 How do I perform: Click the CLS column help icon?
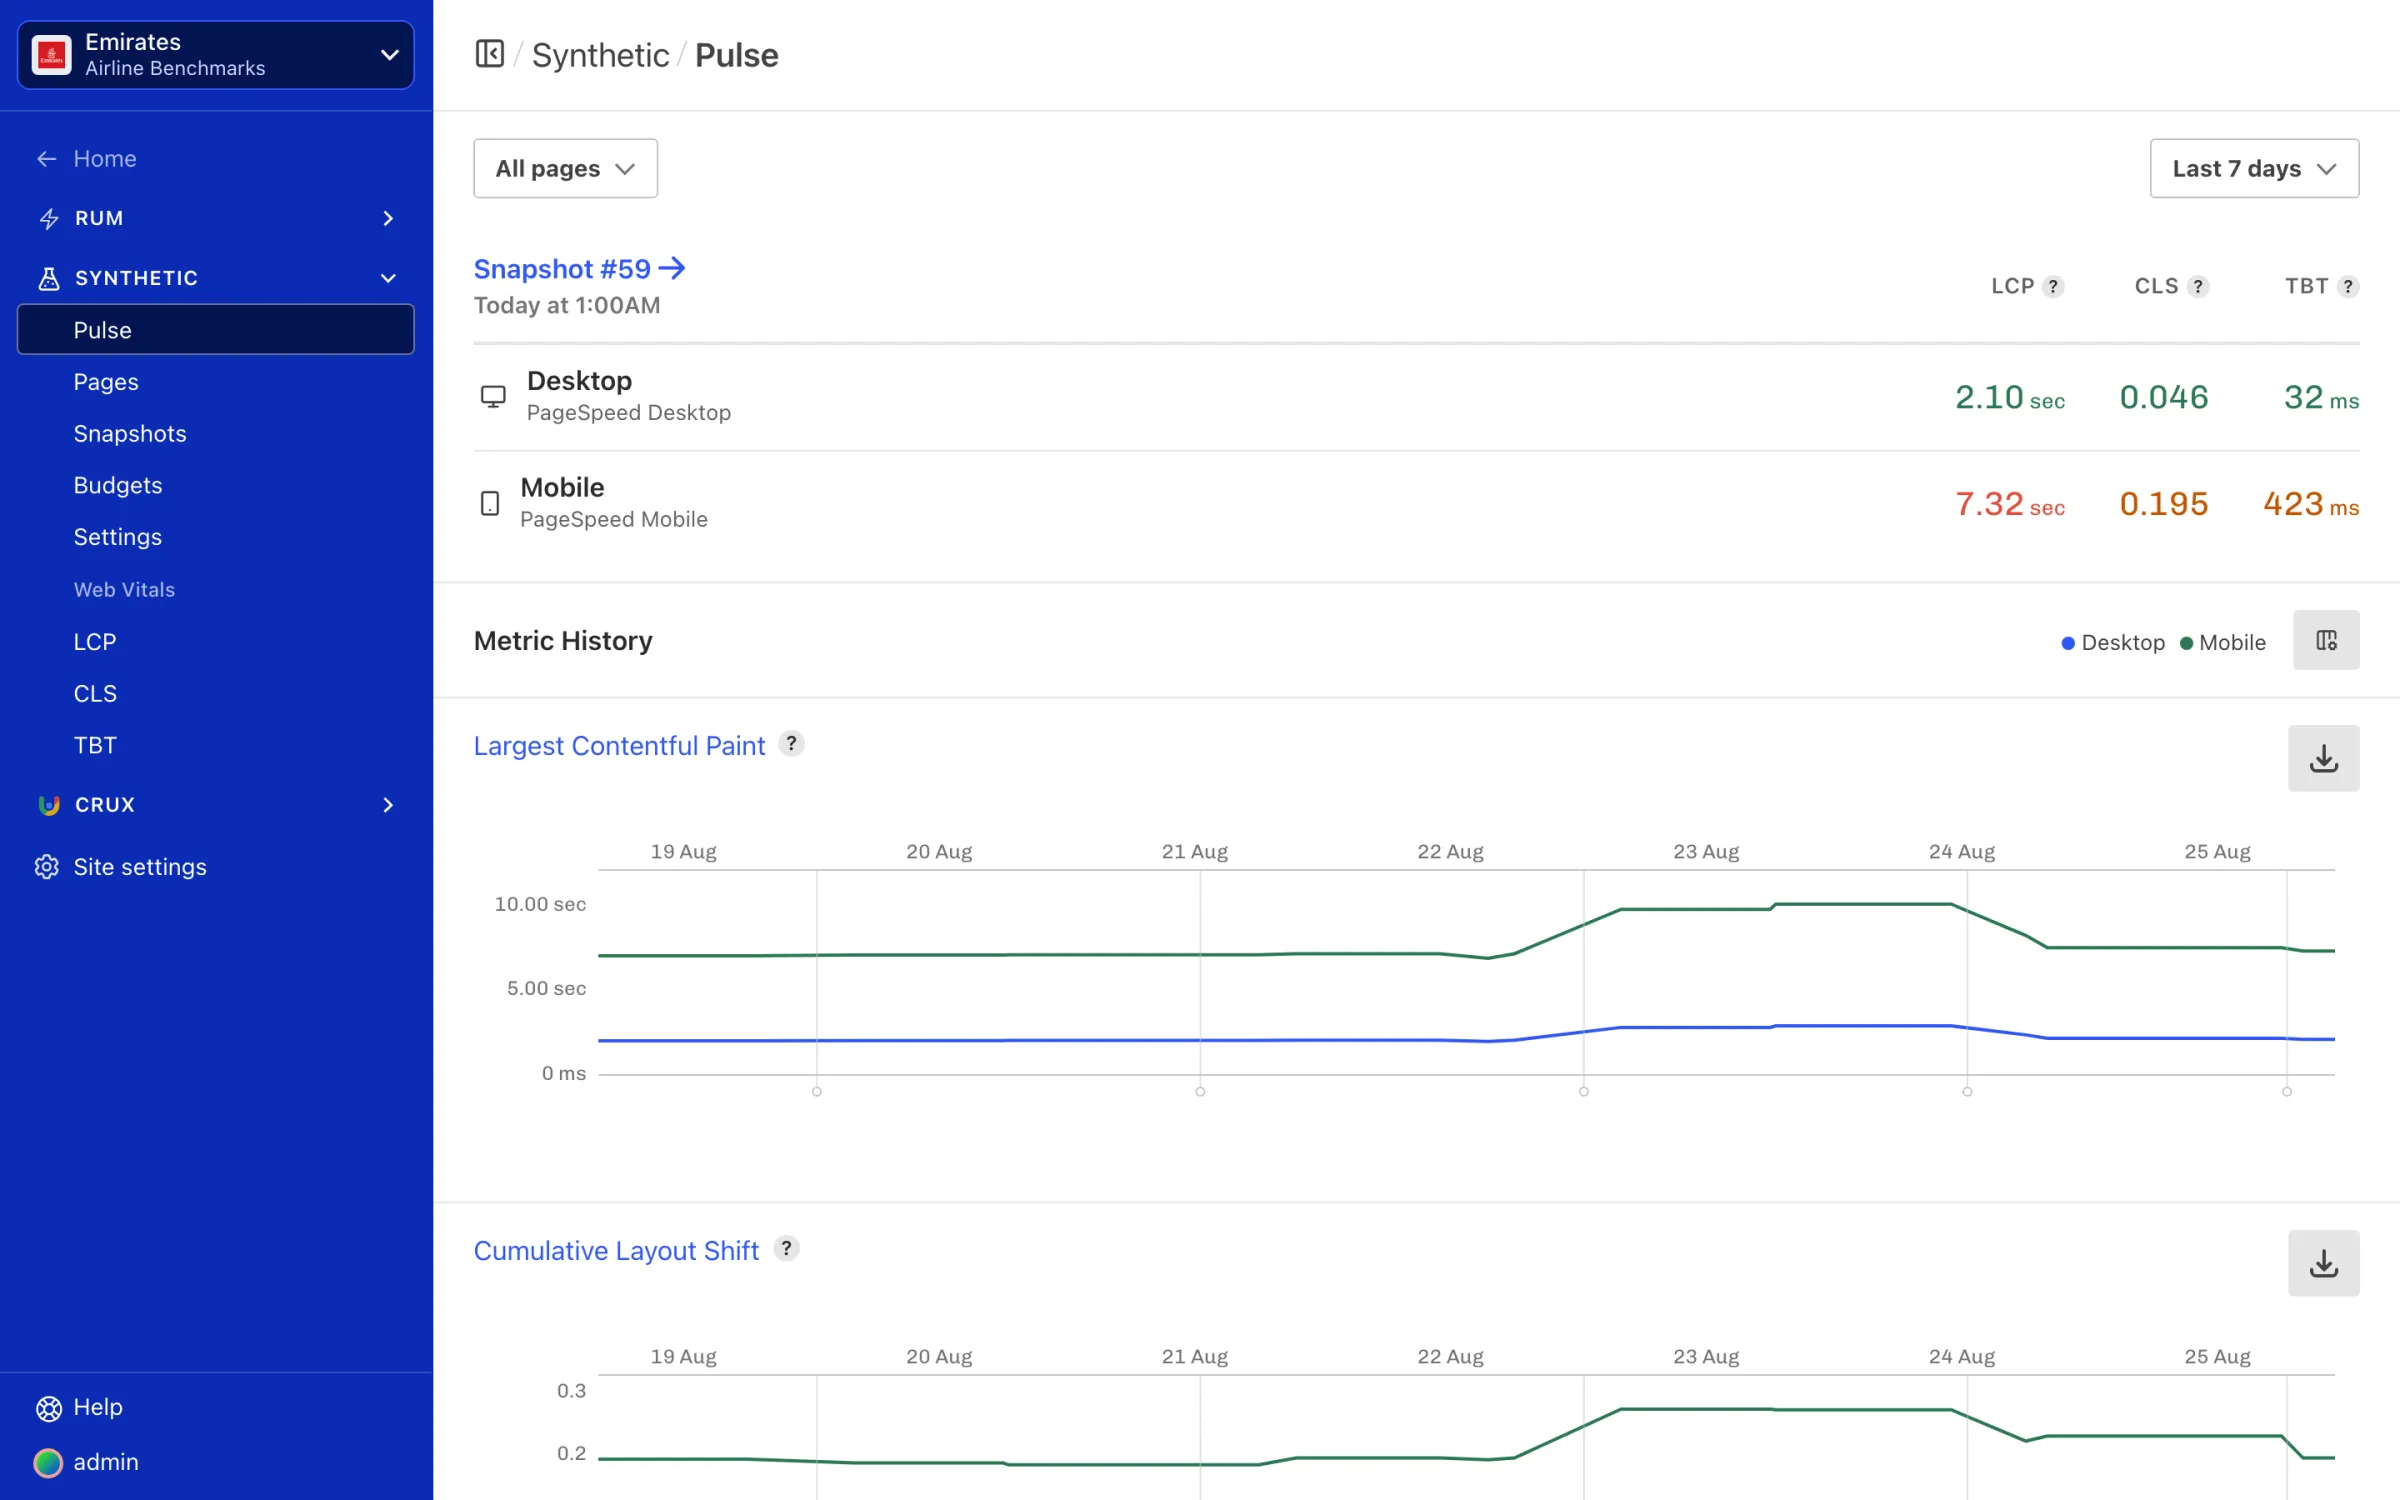click(2198, 286)
